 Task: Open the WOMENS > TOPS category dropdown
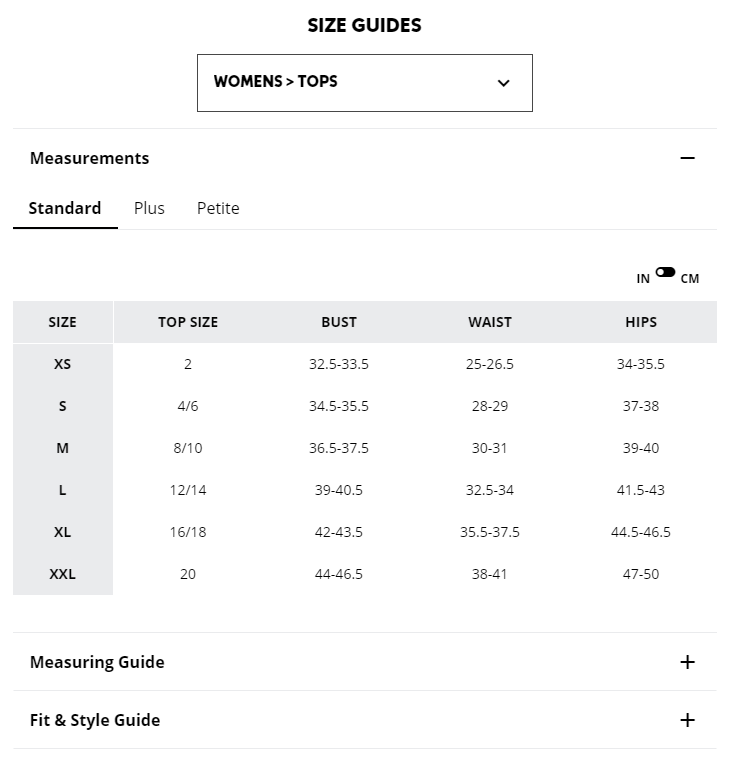click(364, 83)
